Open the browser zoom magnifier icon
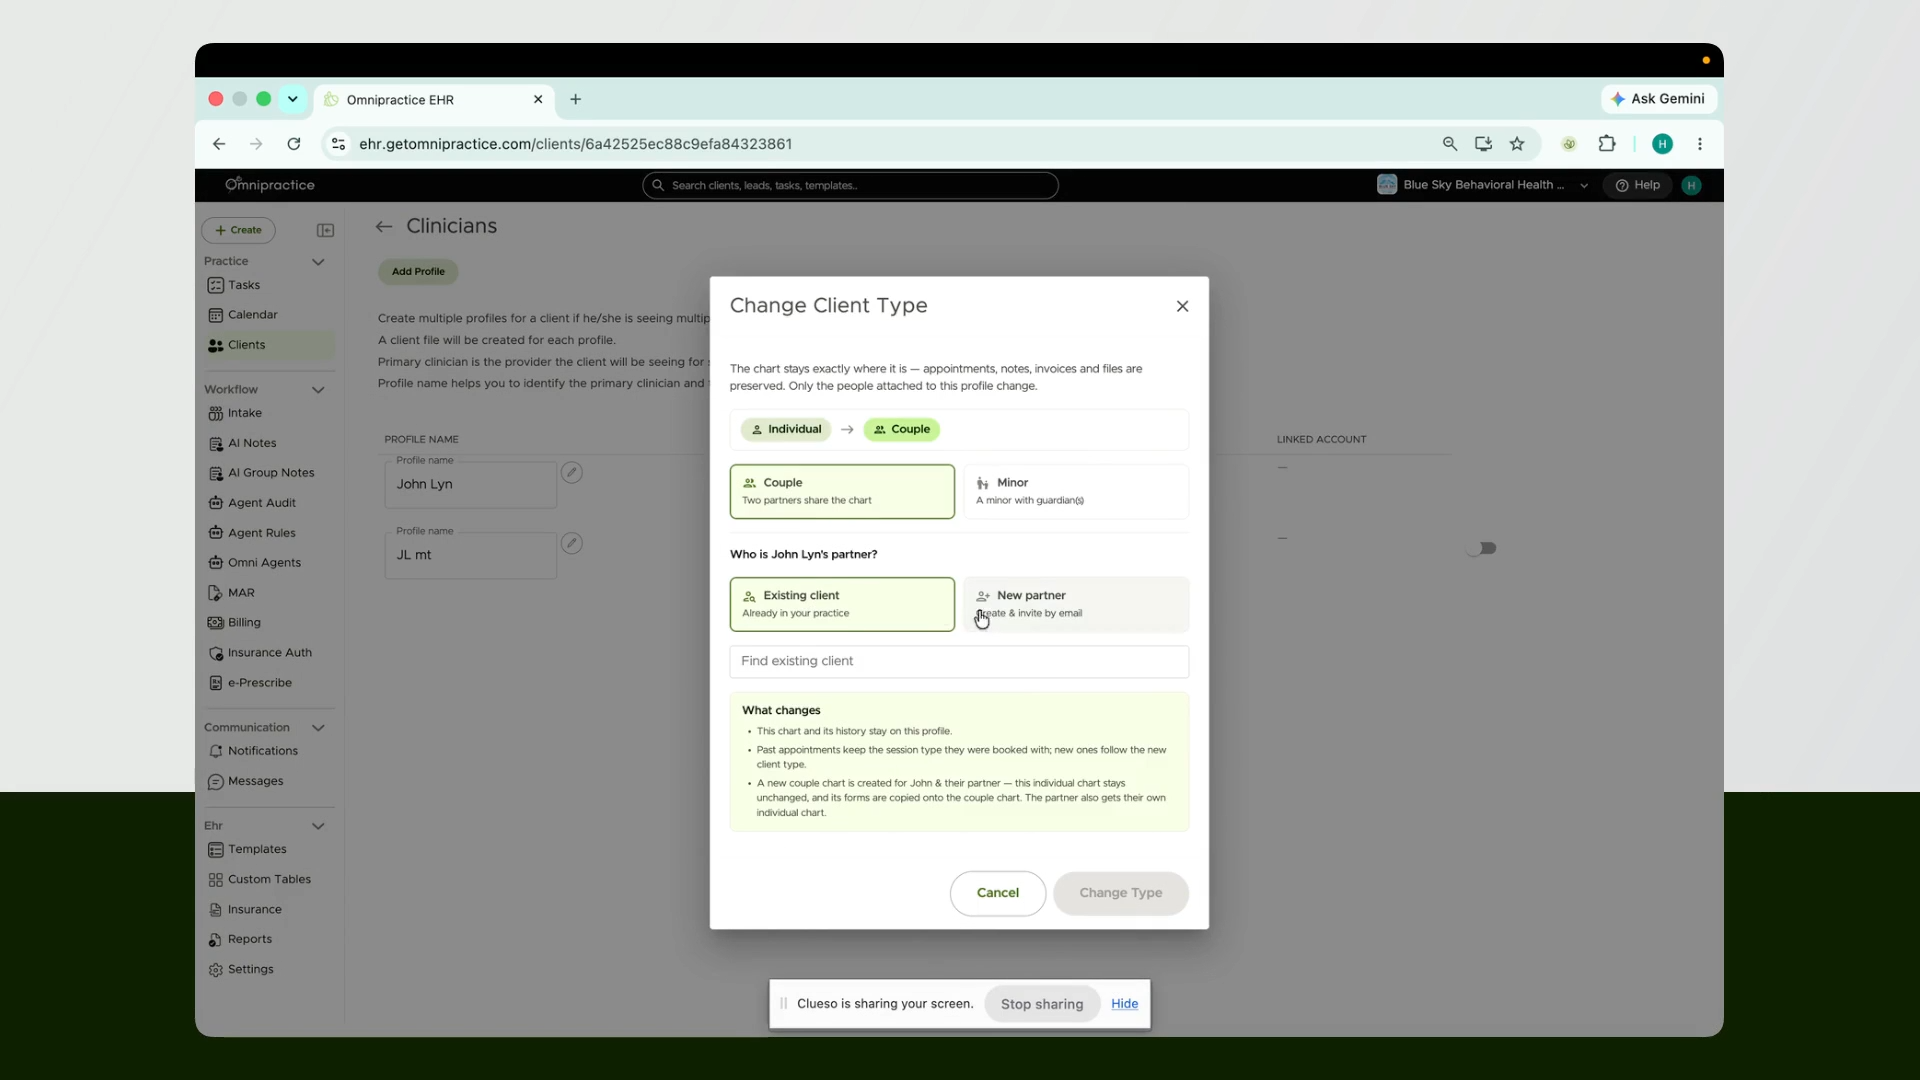 pyautogui.click(x=1449, y=144)
